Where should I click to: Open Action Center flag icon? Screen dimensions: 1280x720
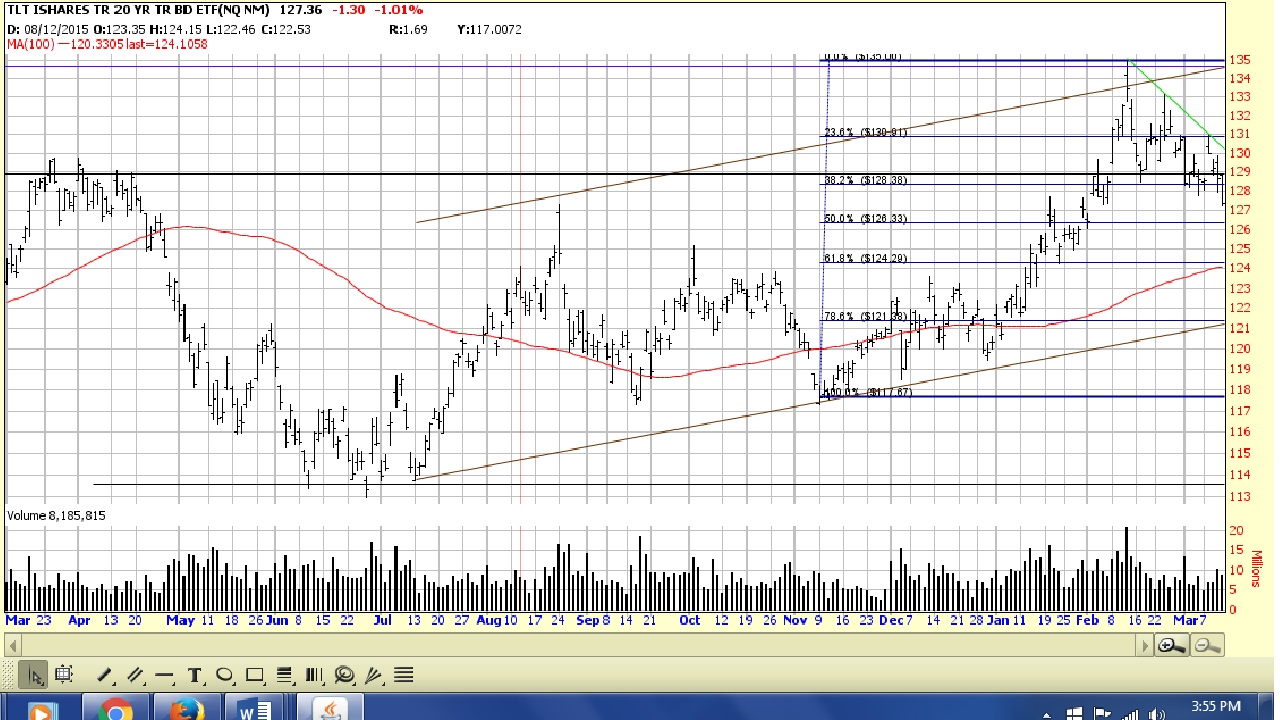1102,714
